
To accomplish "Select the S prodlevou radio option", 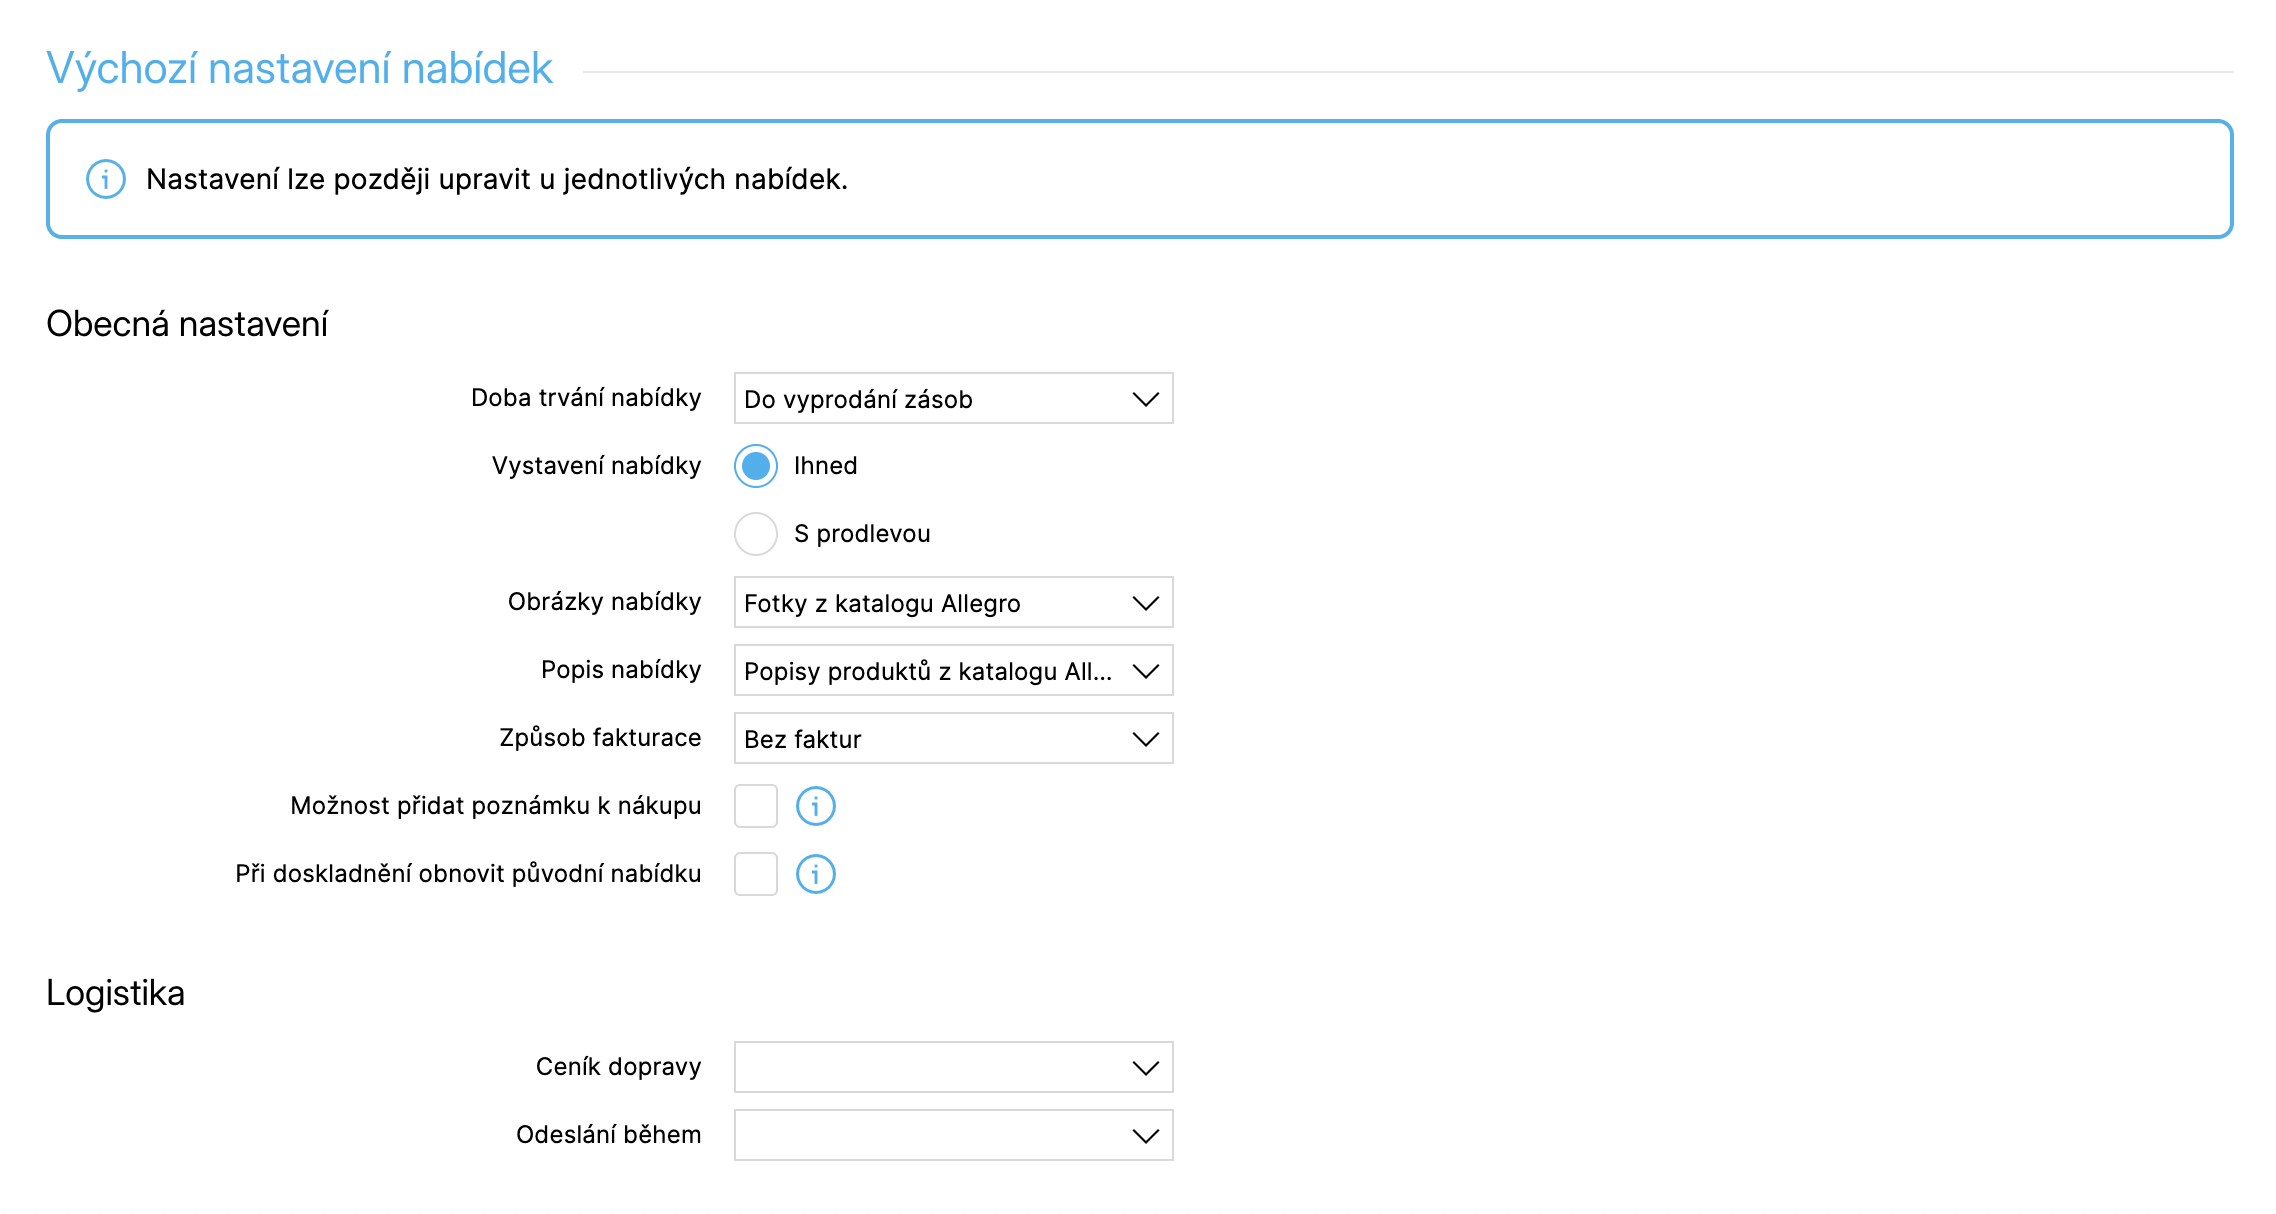I will (x=756, y=534).
